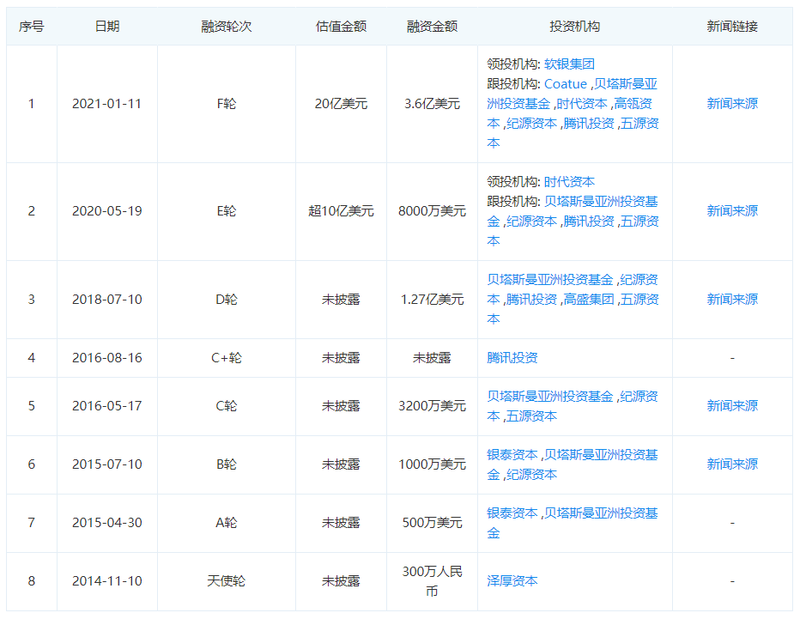Open 腾讯投资 link in E轮 row

[x=588, y=221]
